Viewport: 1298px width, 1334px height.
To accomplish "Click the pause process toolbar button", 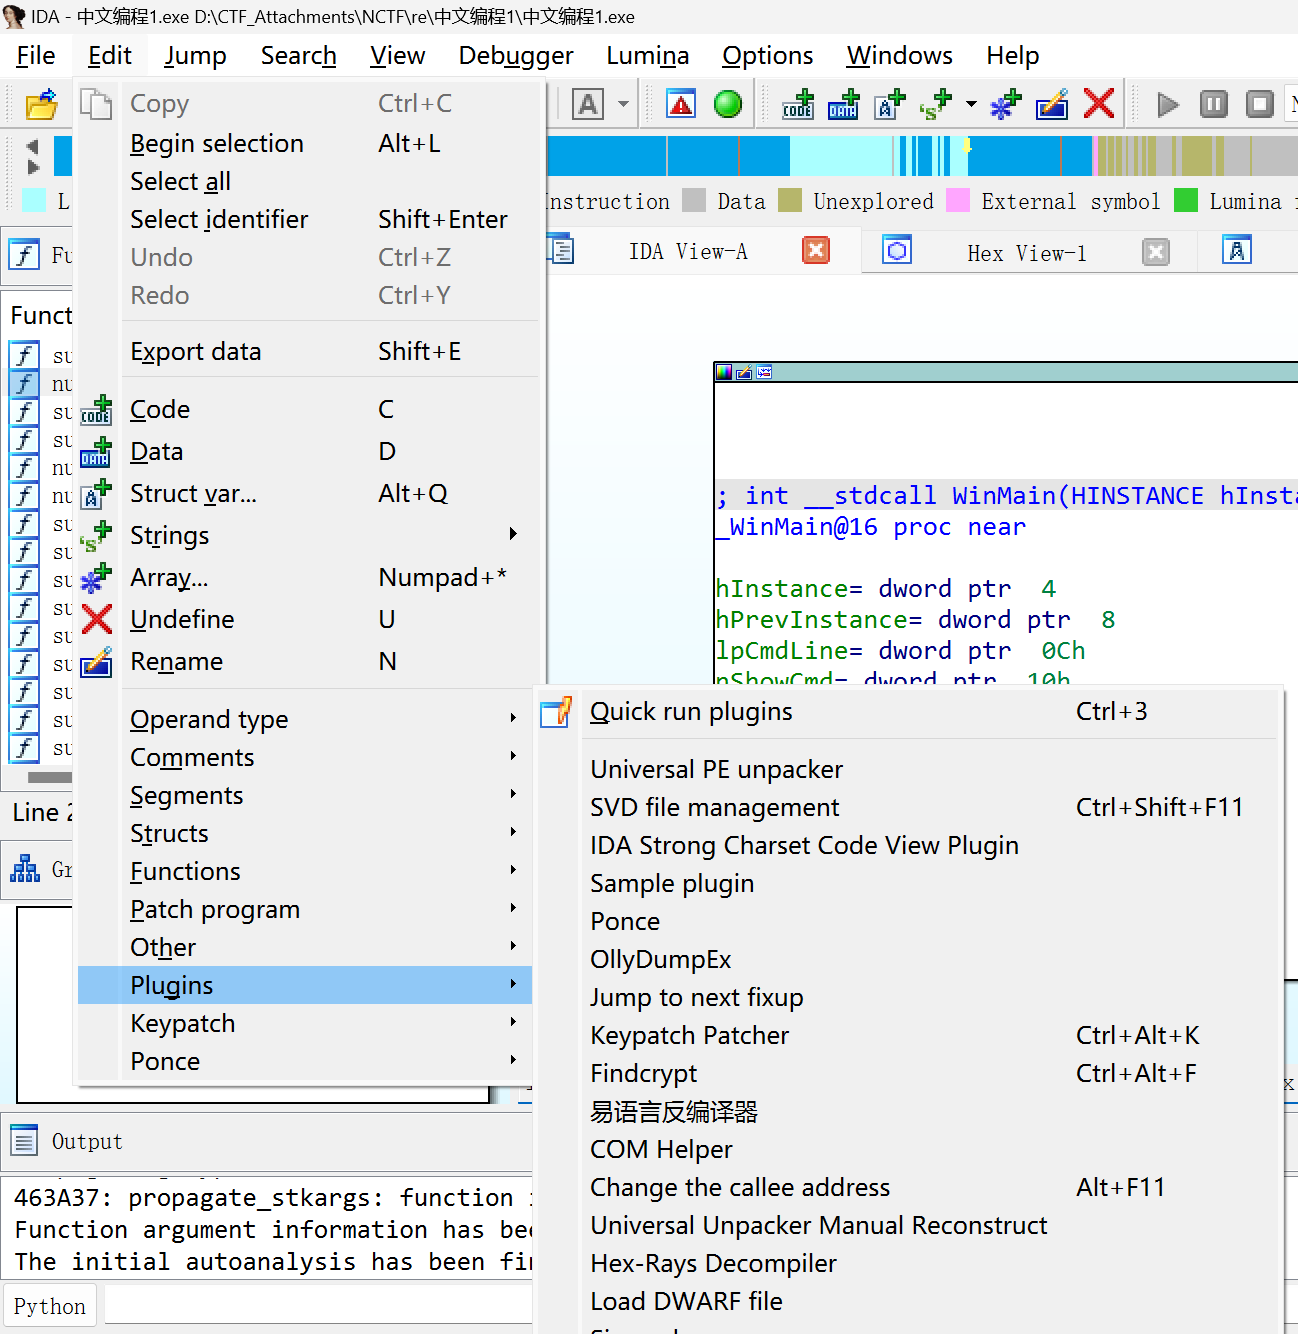I will (1214, 104).
